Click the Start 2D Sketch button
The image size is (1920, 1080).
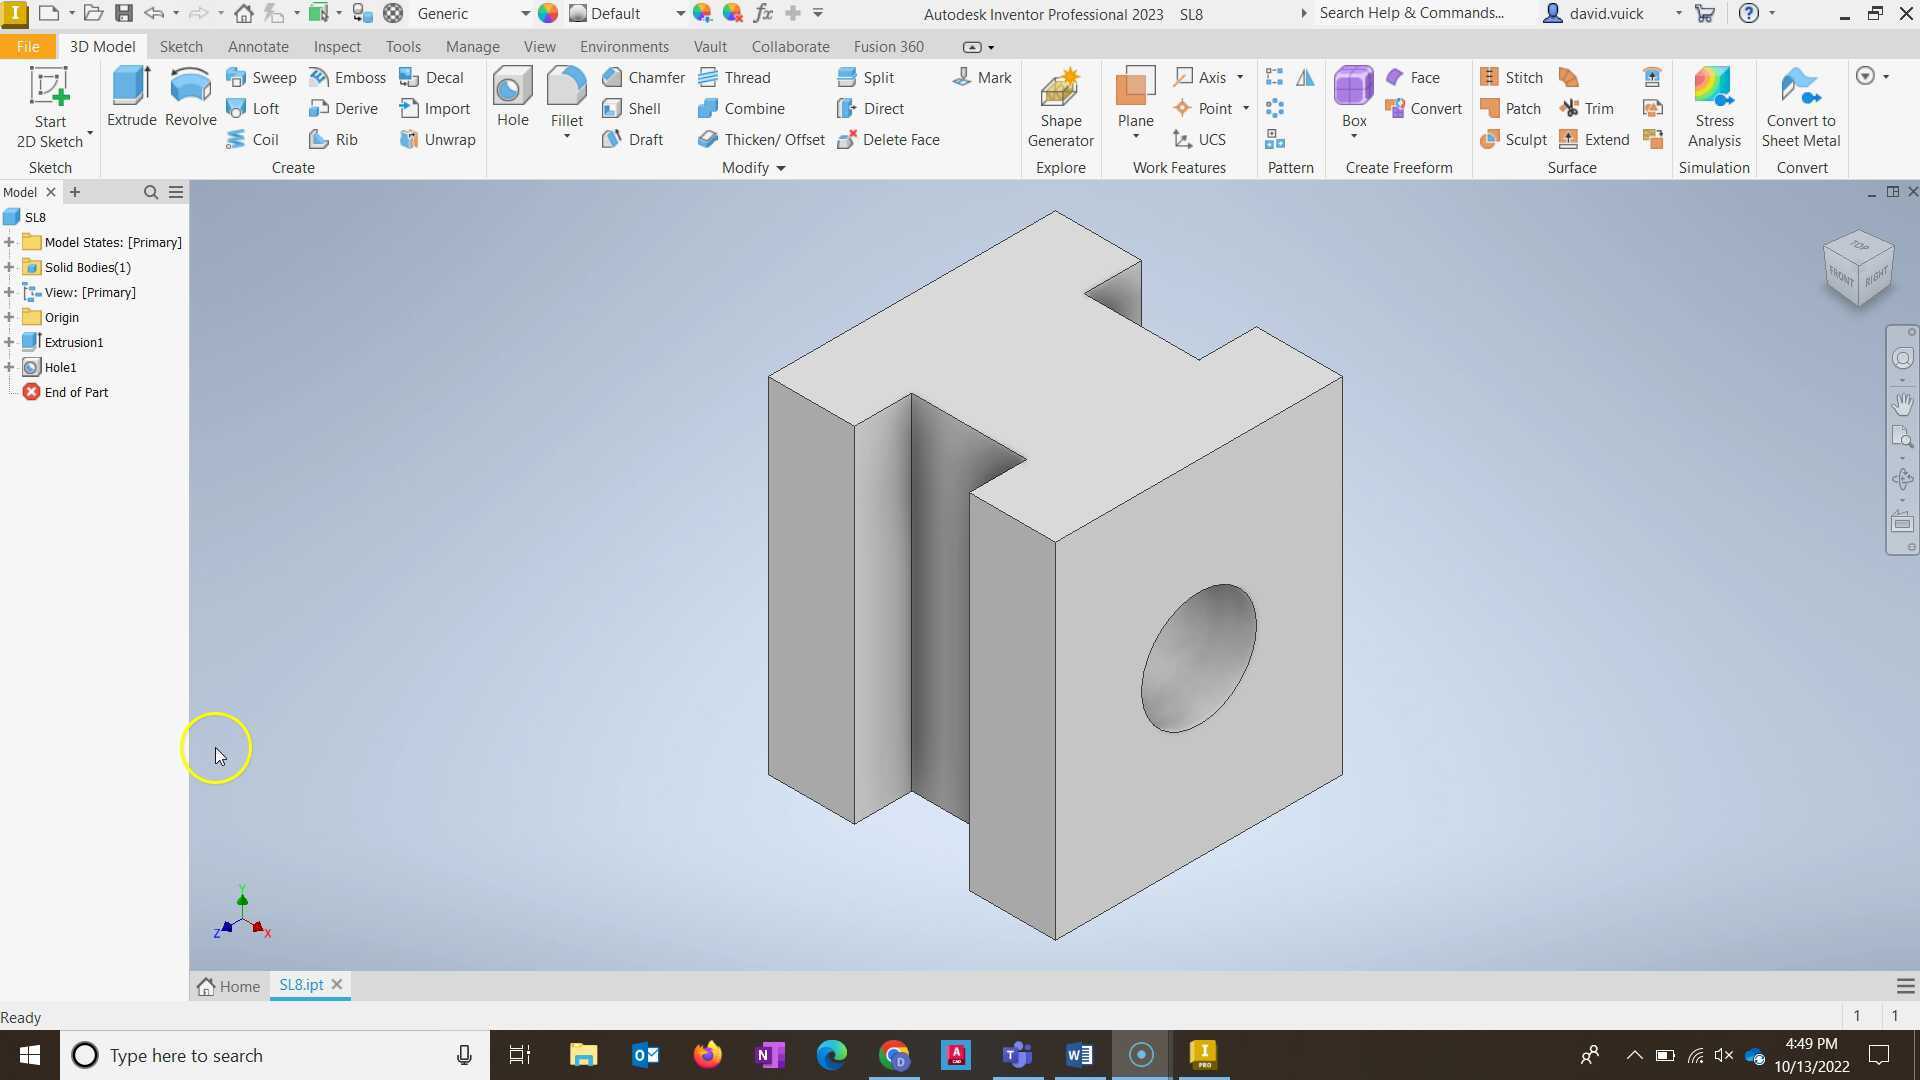pos(48,105)
